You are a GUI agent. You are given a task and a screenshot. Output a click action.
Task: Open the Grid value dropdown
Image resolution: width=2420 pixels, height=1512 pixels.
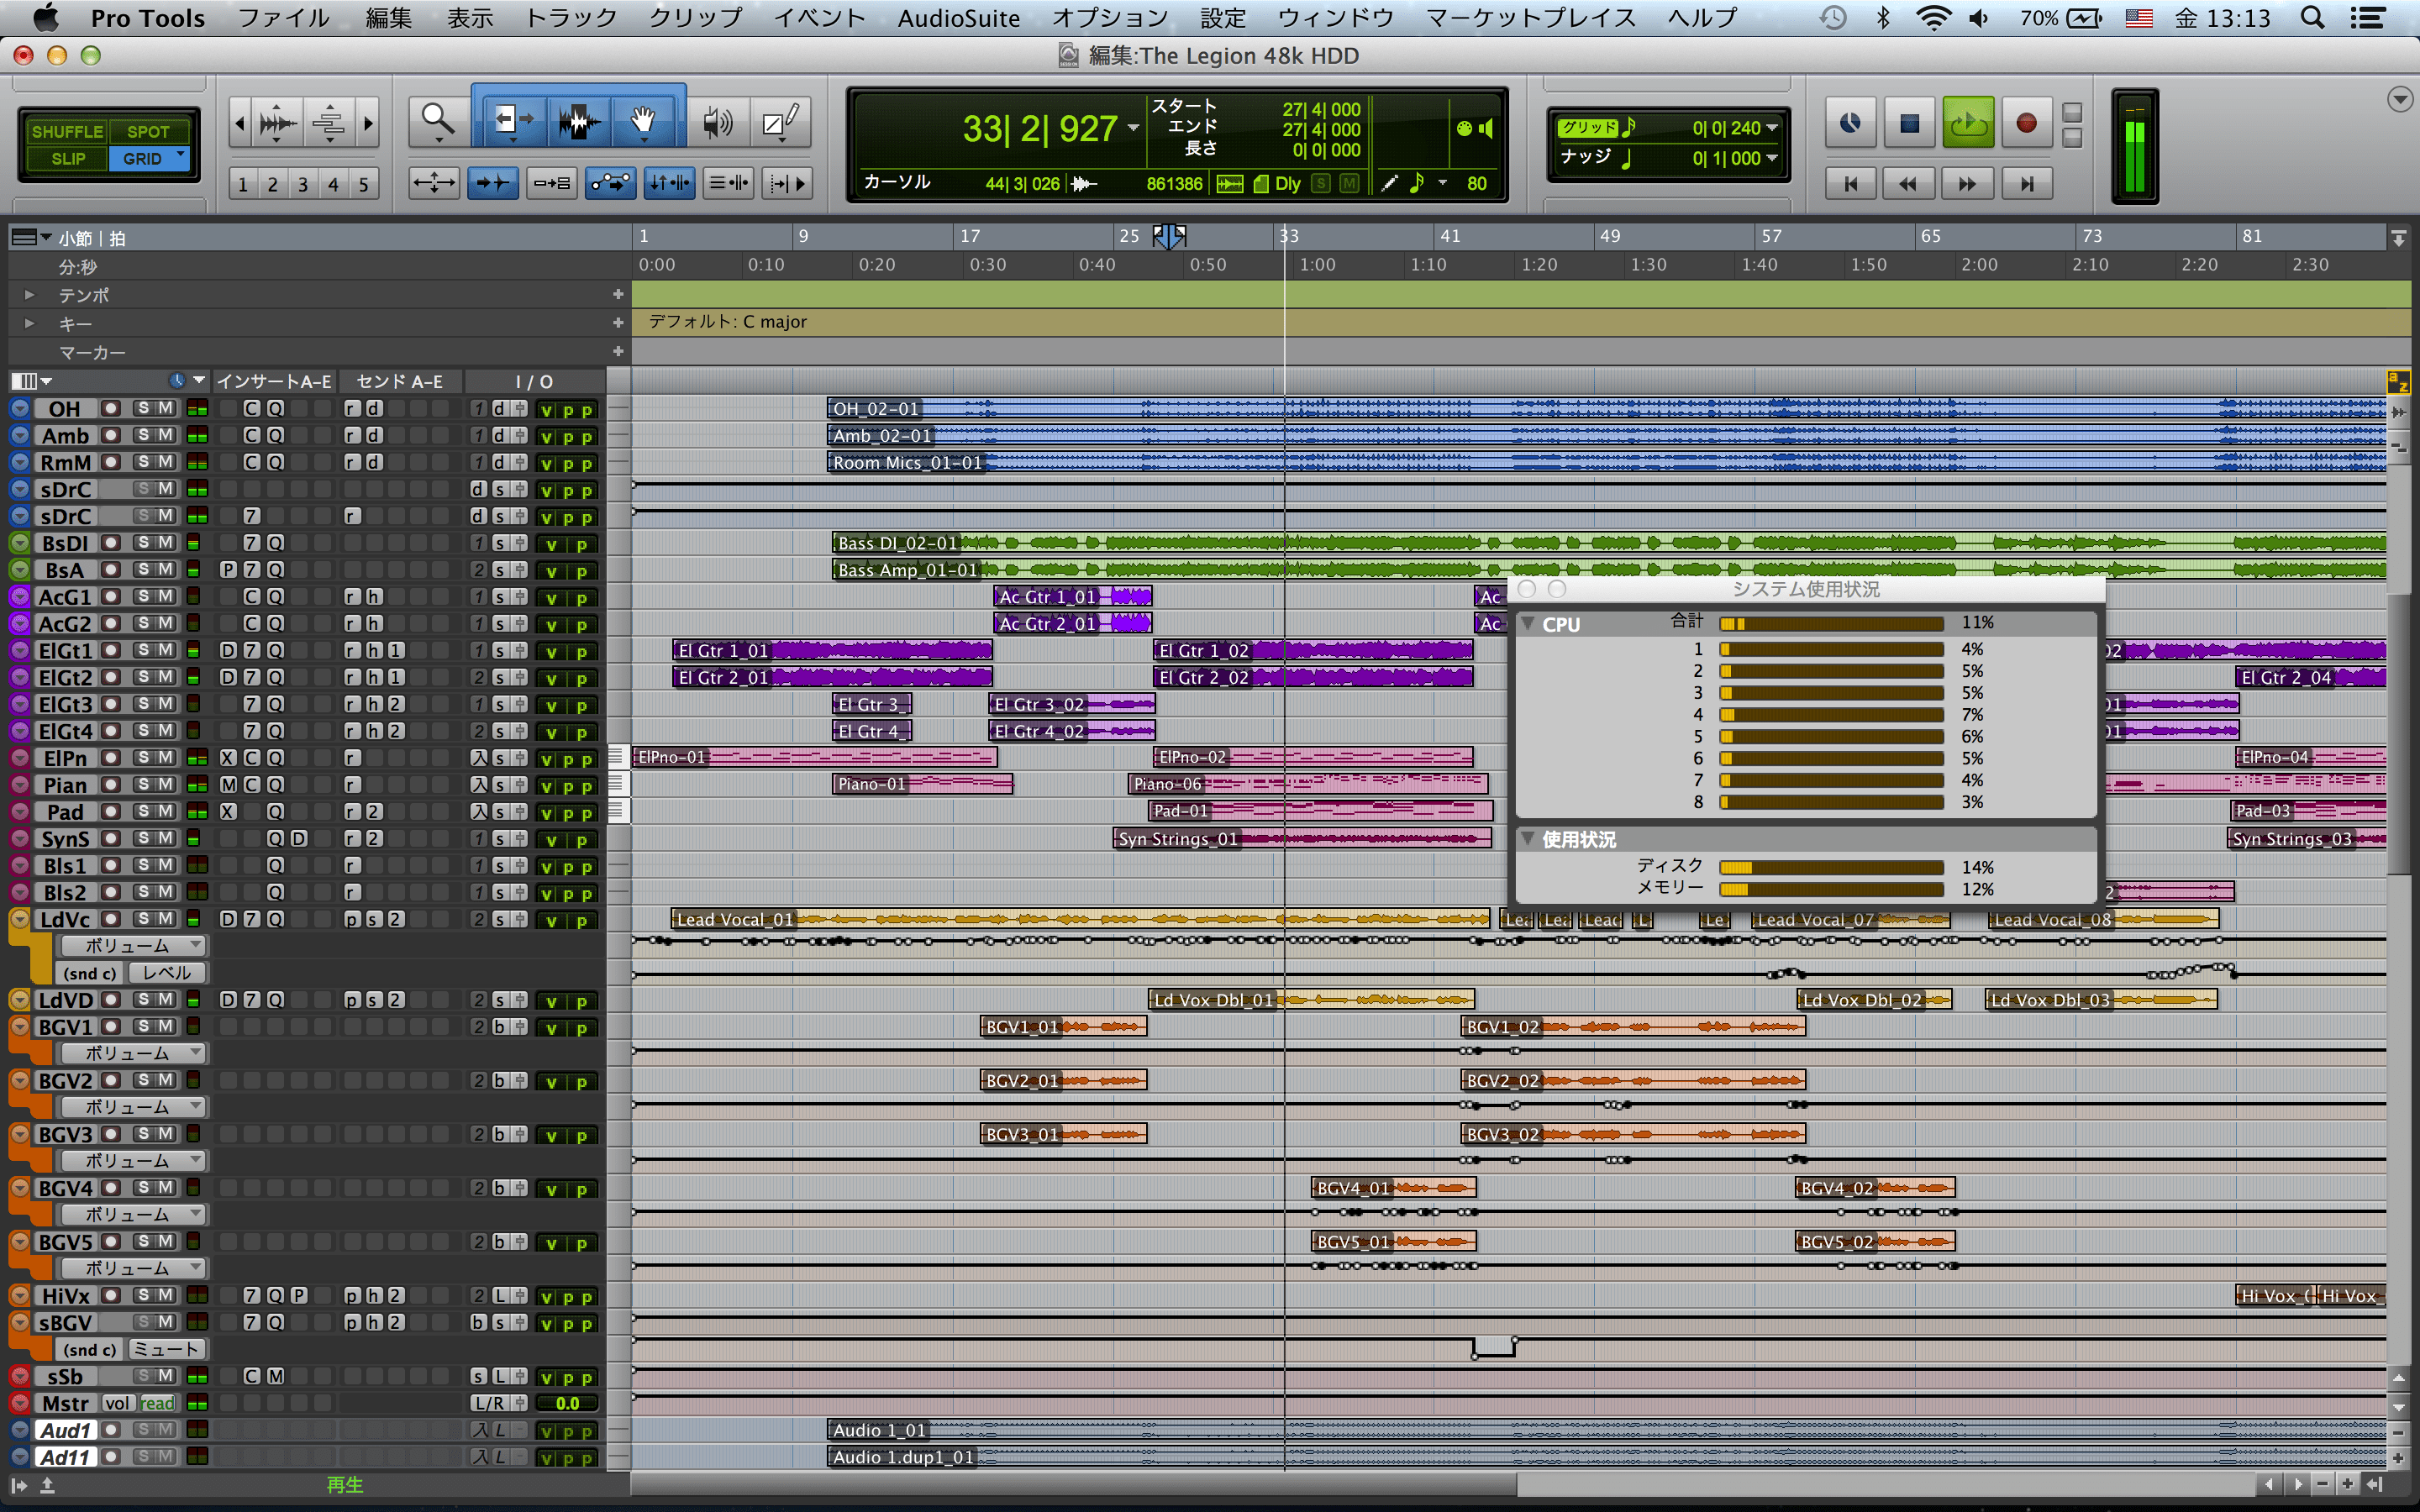point(1772,128)
